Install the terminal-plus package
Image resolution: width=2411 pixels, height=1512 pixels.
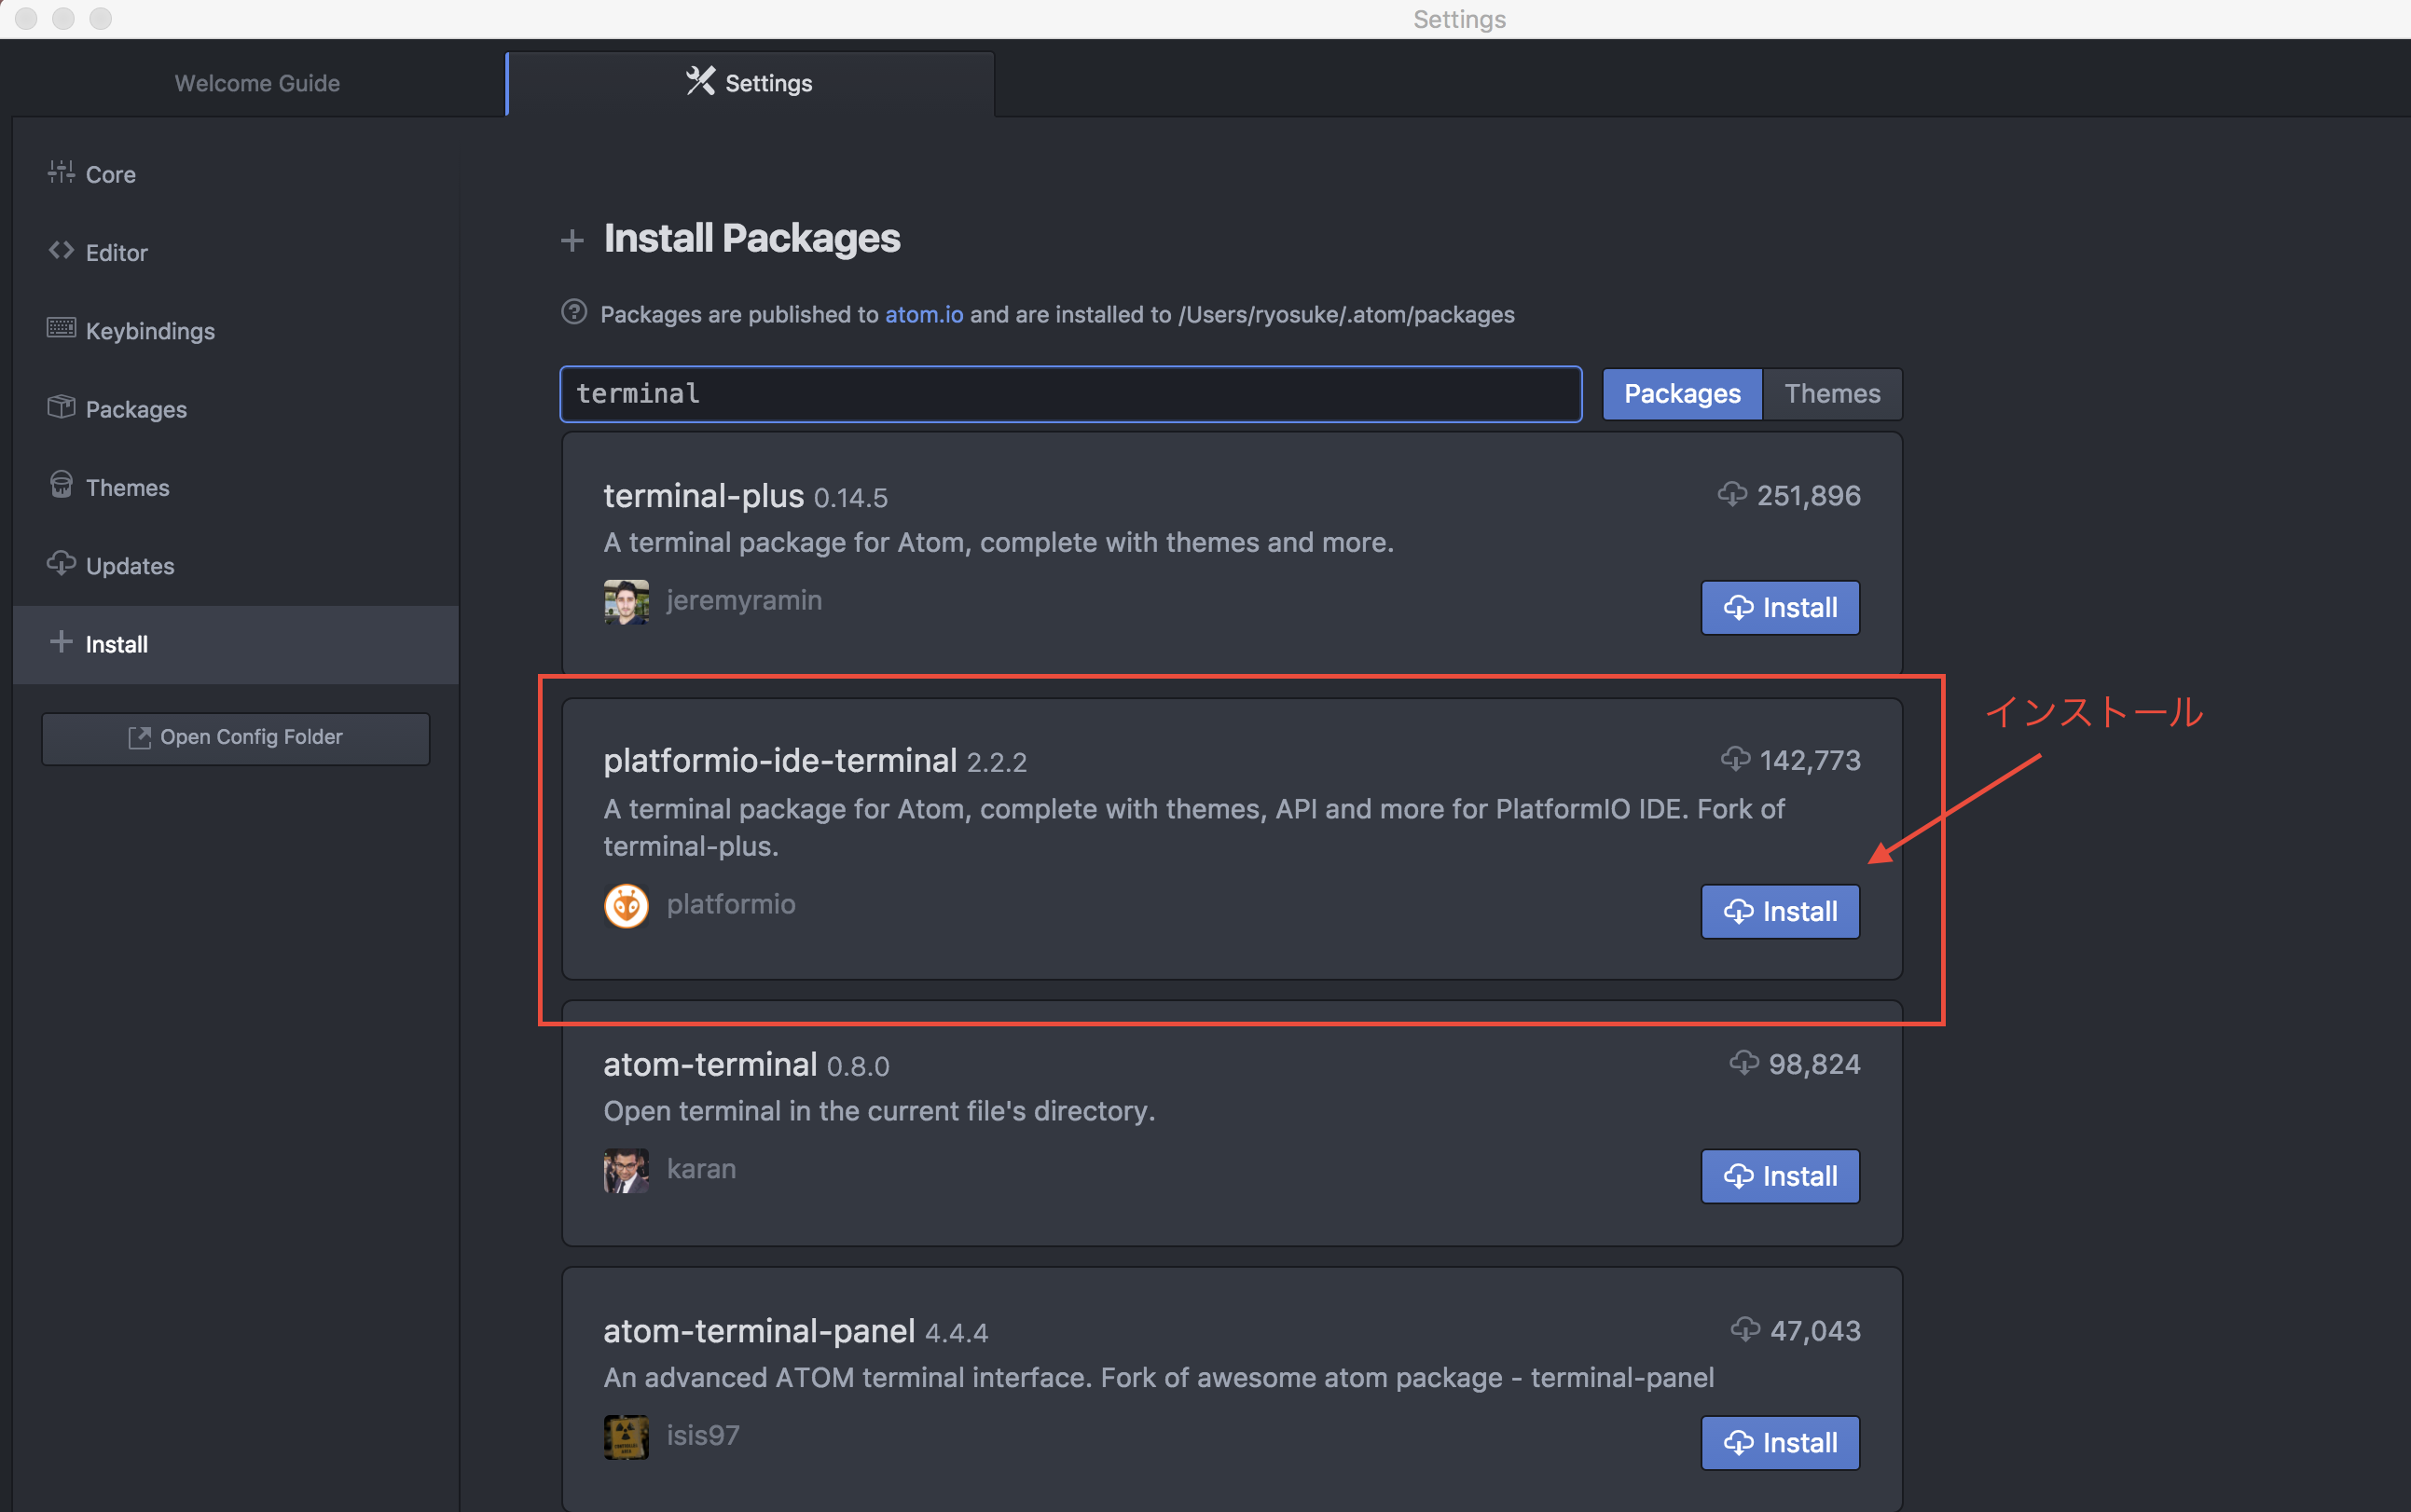click(x=1780, y=607)
